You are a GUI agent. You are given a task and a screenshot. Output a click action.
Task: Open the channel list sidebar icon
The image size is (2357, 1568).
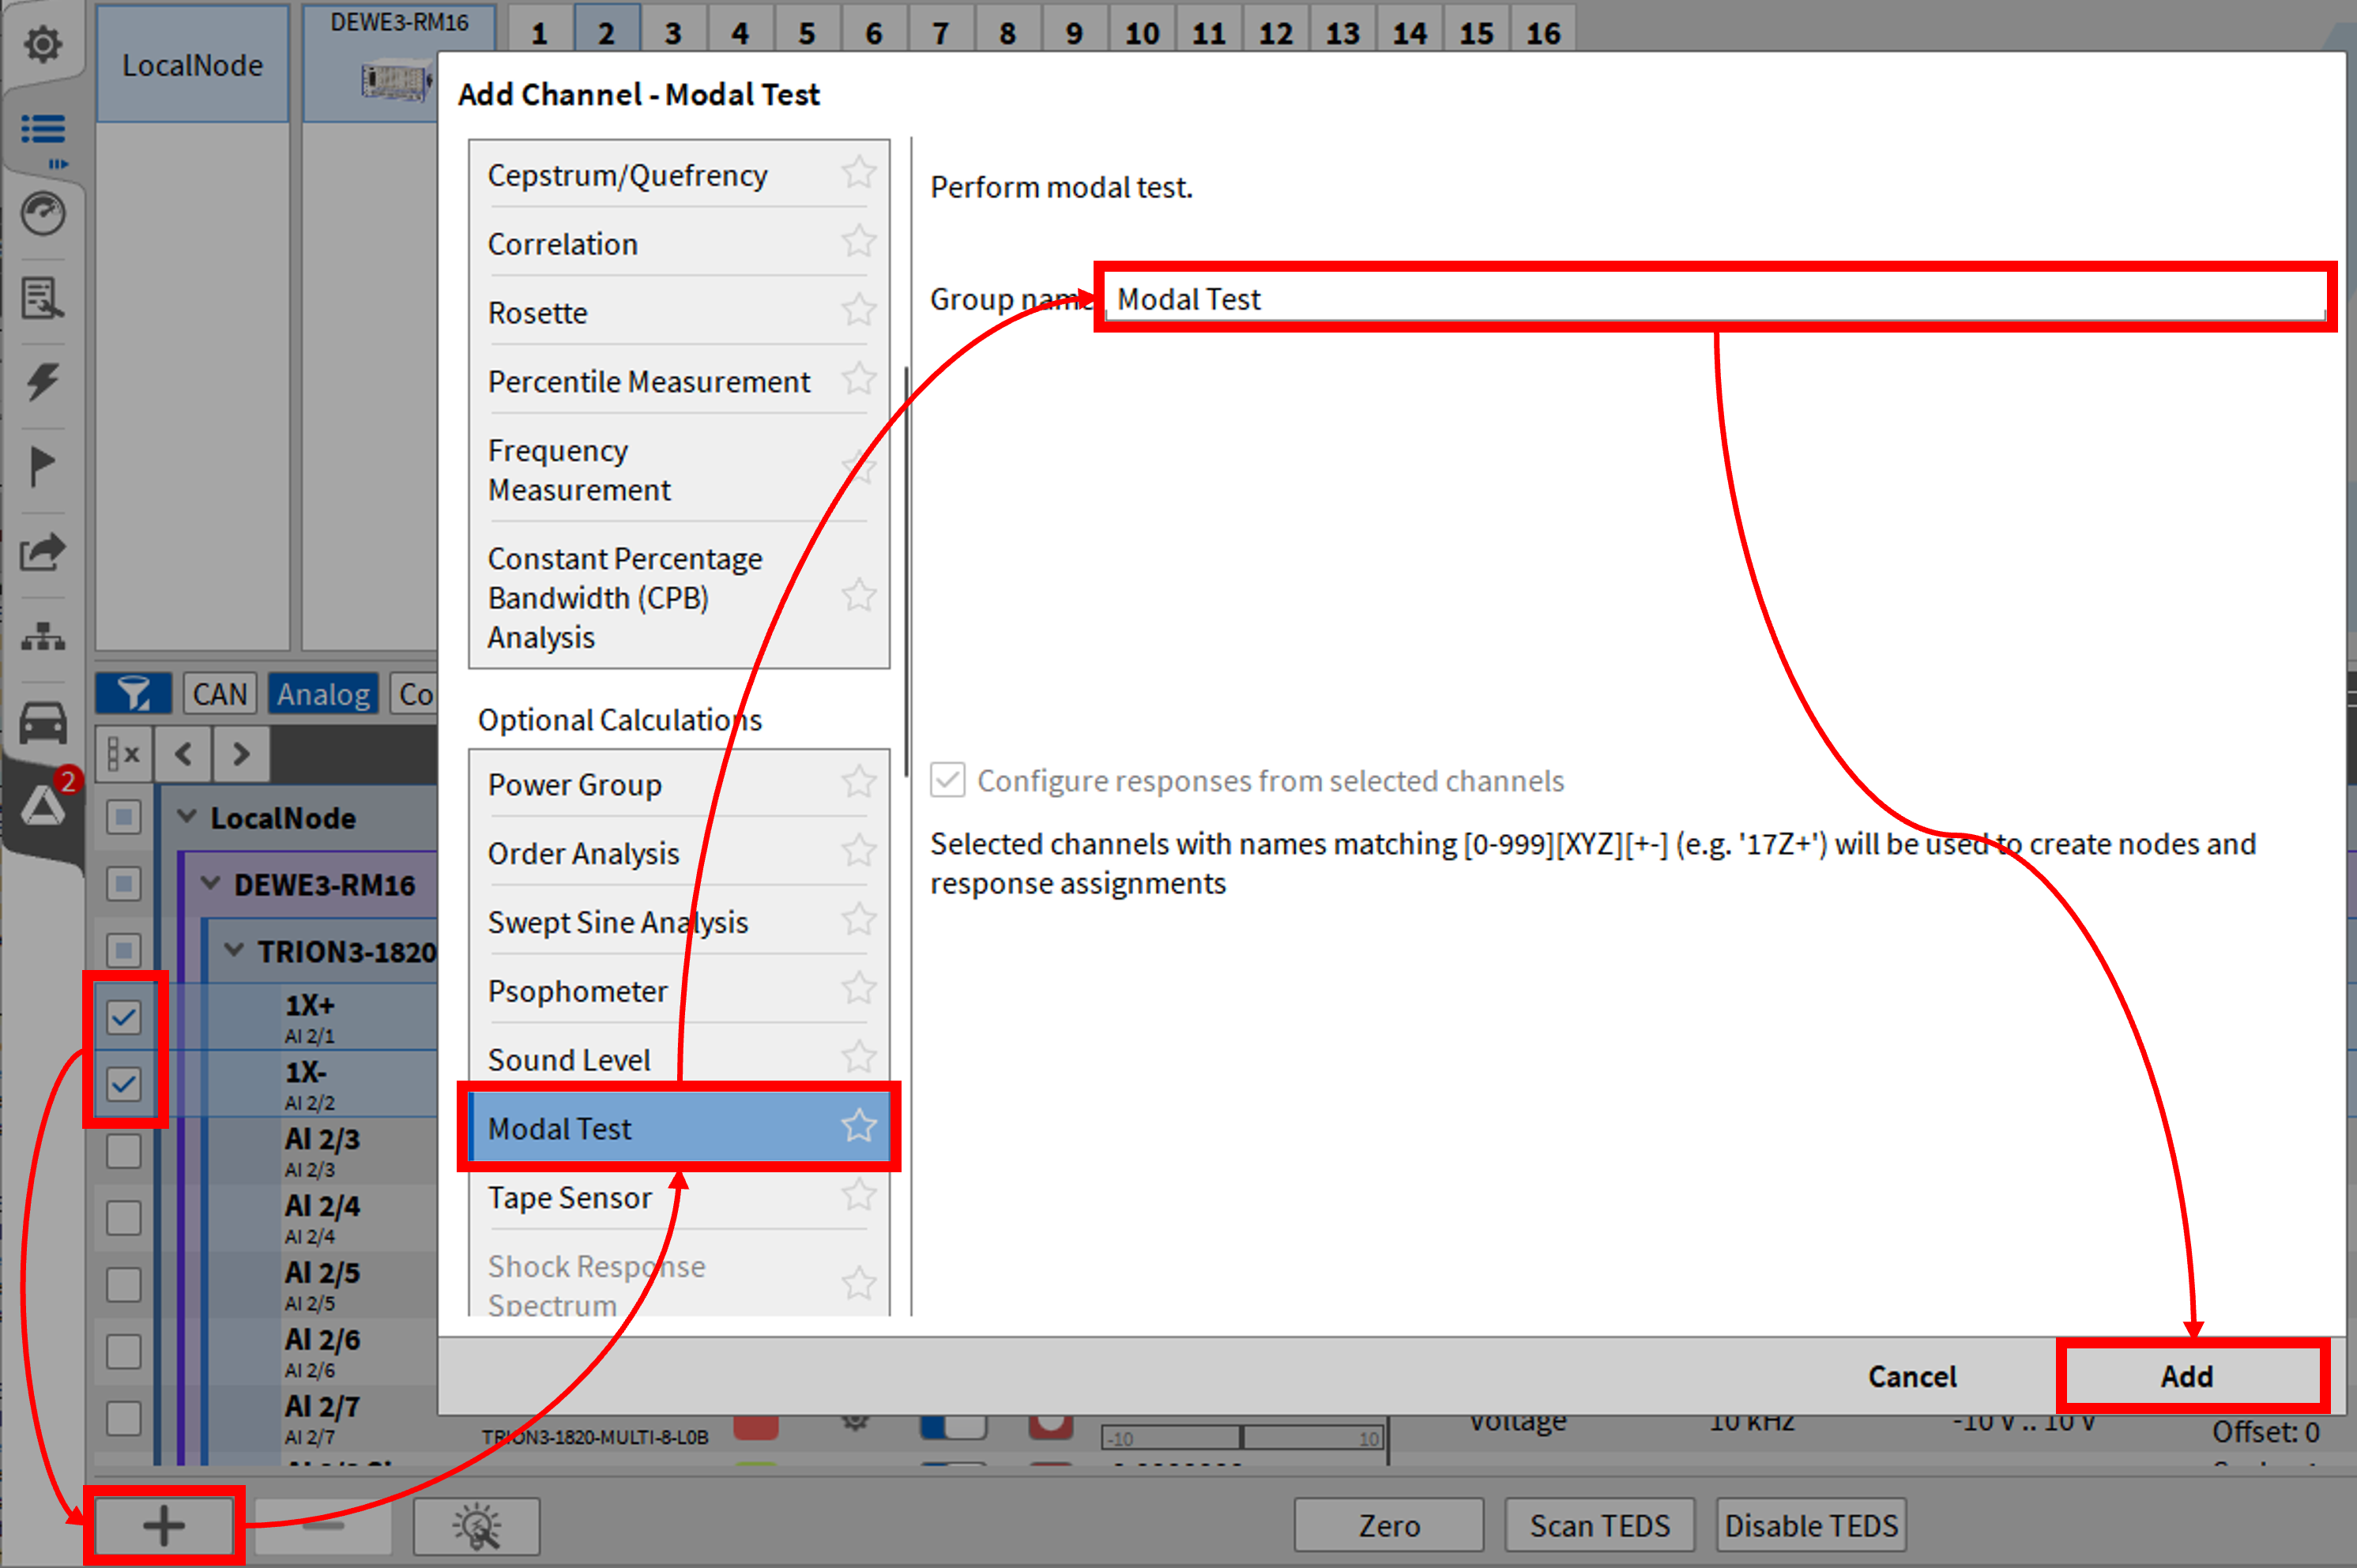tap(42, 129)
